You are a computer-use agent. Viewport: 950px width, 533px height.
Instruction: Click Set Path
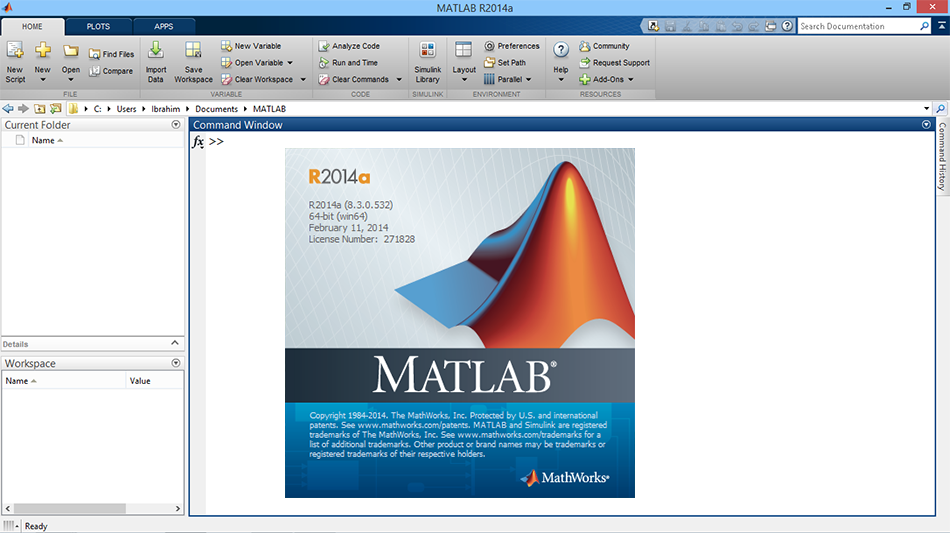pos(505,62)
